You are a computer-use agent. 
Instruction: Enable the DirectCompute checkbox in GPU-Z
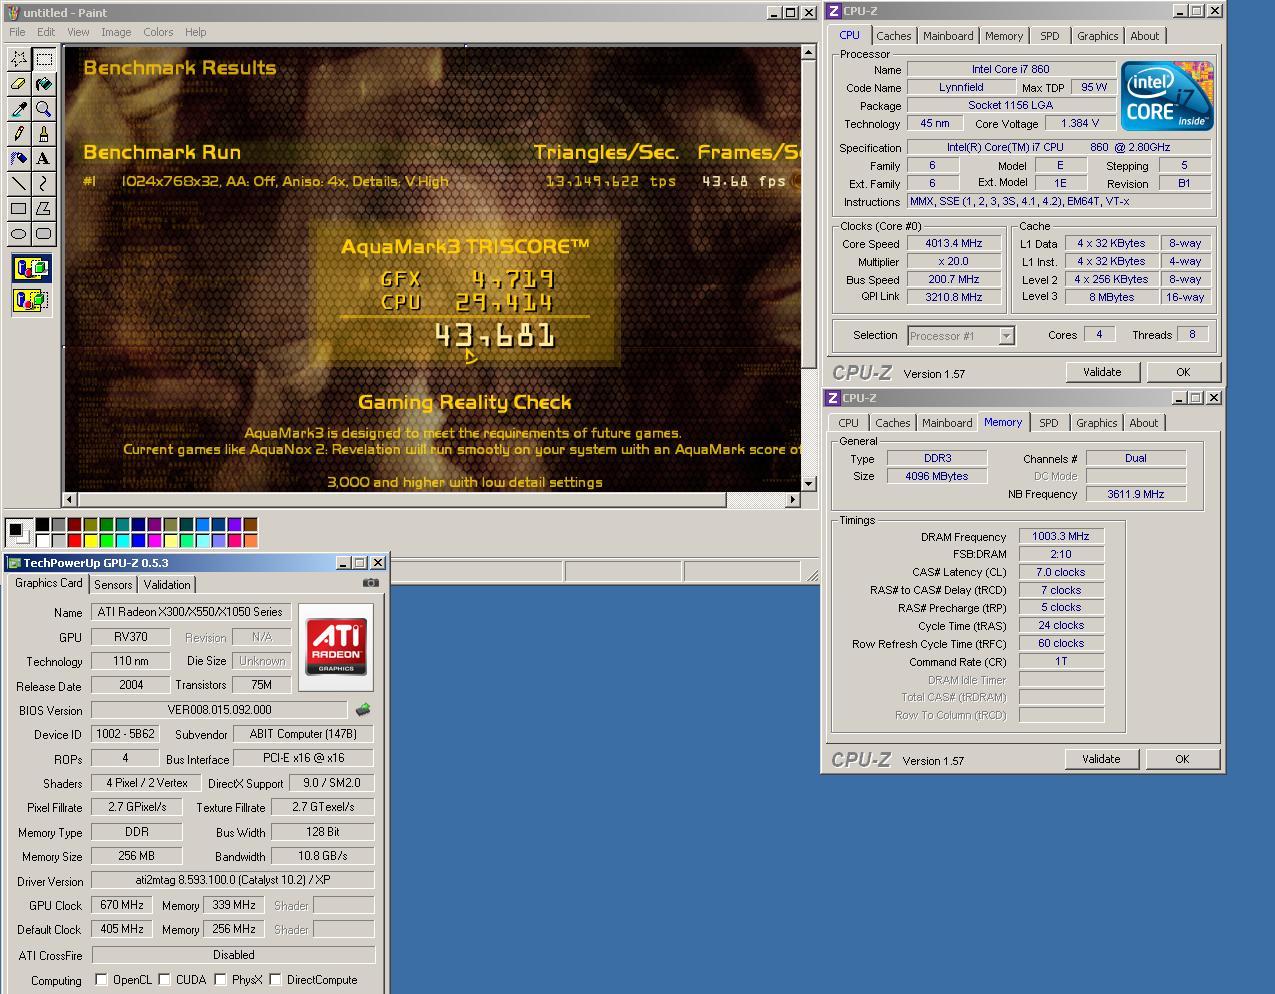[x=275, y=980]
